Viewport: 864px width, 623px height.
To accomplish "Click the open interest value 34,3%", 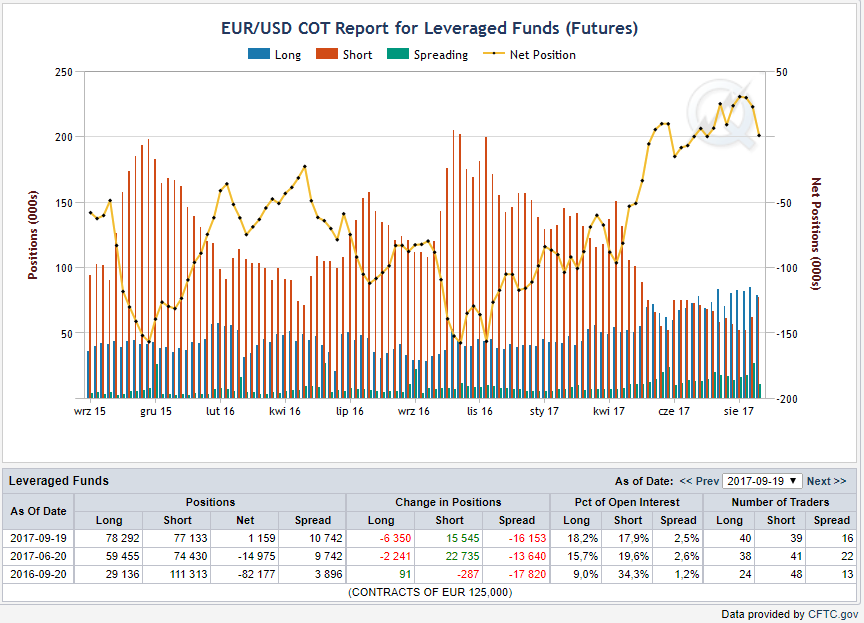I will click(634, 575).
